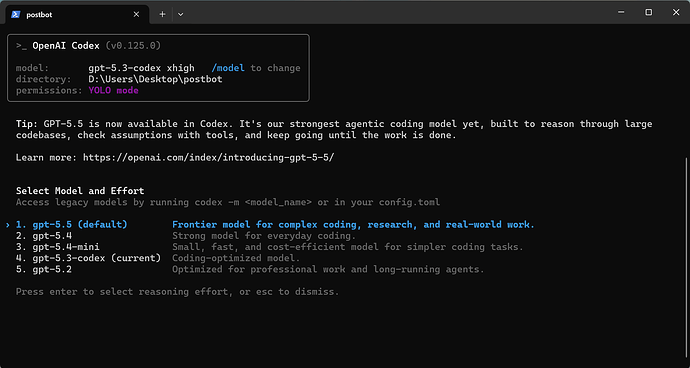Image resolution: width=690 pixels, height=368 pixels.
Task: Choose model option 2. gpt-5.4
Action: (44, 236)
